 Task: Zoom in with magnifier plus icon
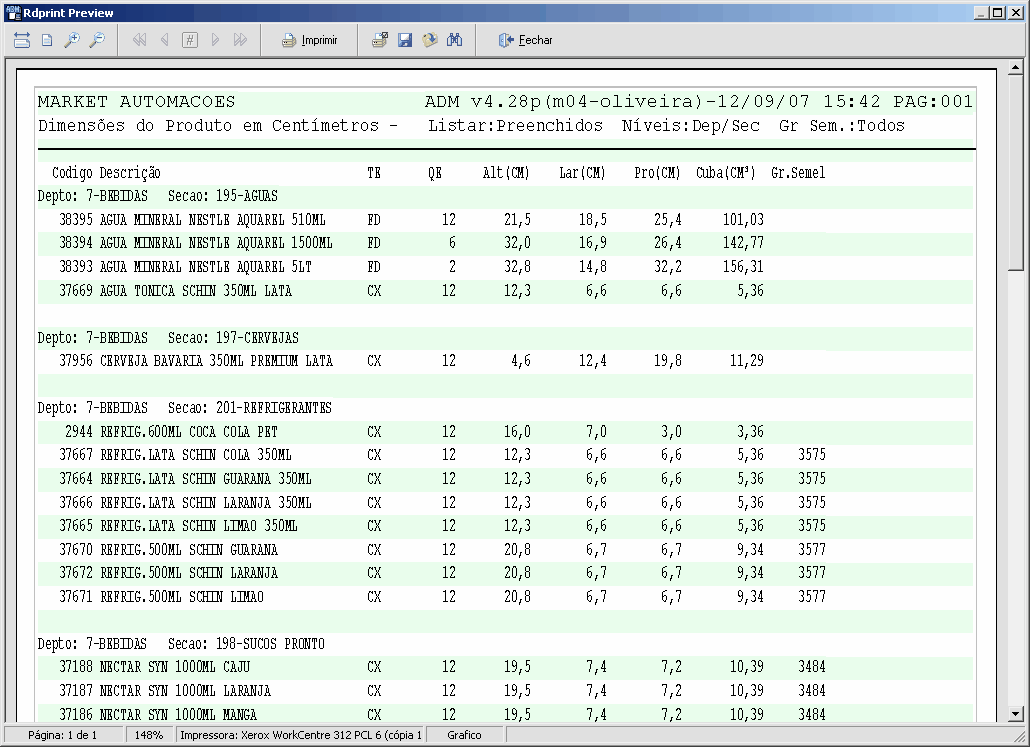72,40
